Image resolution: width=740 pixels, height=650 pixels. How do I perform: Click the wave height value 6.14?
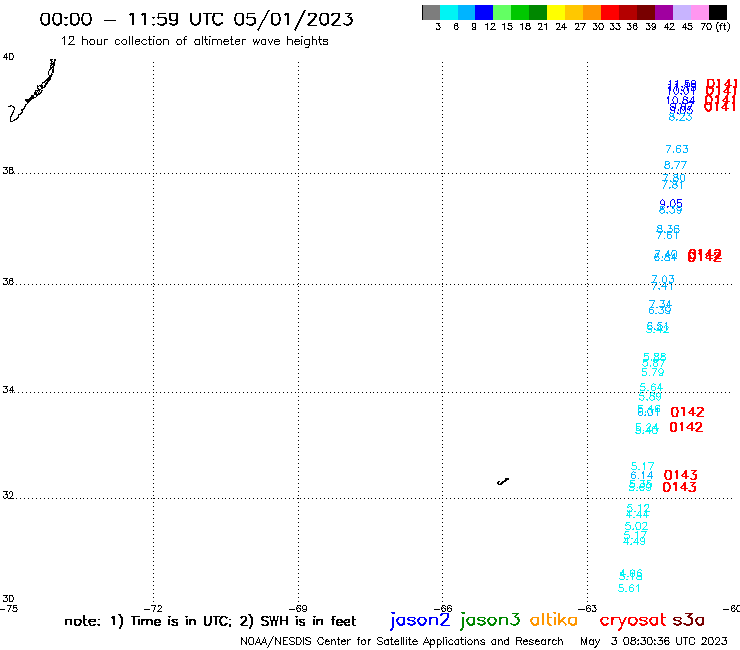(x=642, y=475)
